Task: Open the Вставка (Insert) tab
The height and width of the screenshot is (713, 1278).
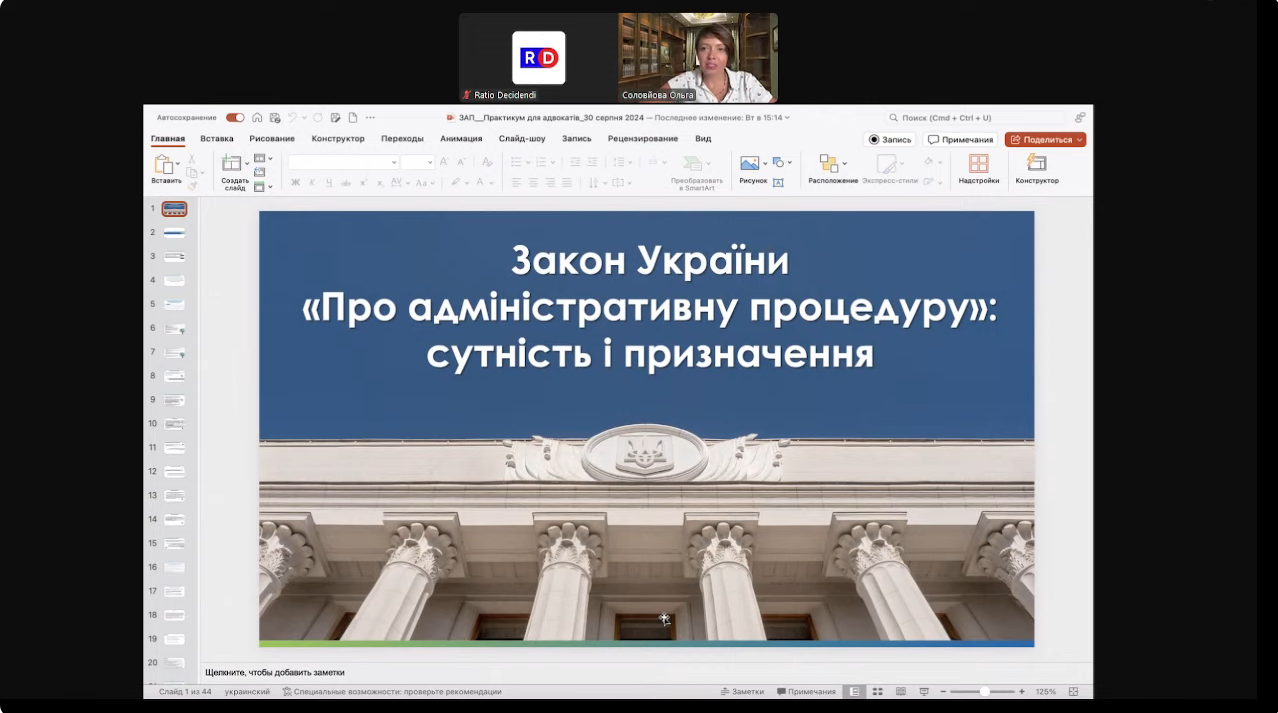Action: pos(216,139)
